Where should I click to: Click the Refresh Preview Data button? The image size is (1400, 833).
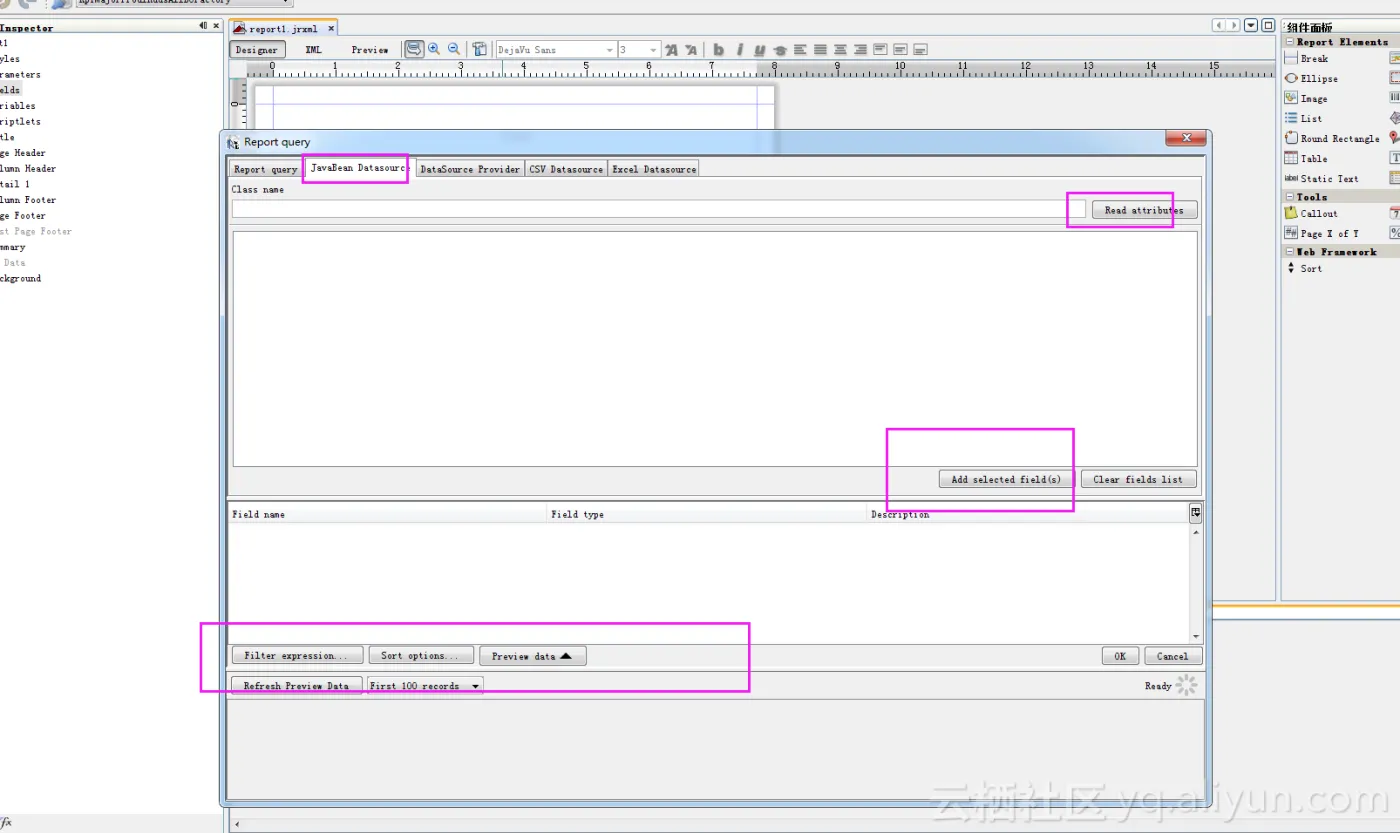(x=296, y=686)
